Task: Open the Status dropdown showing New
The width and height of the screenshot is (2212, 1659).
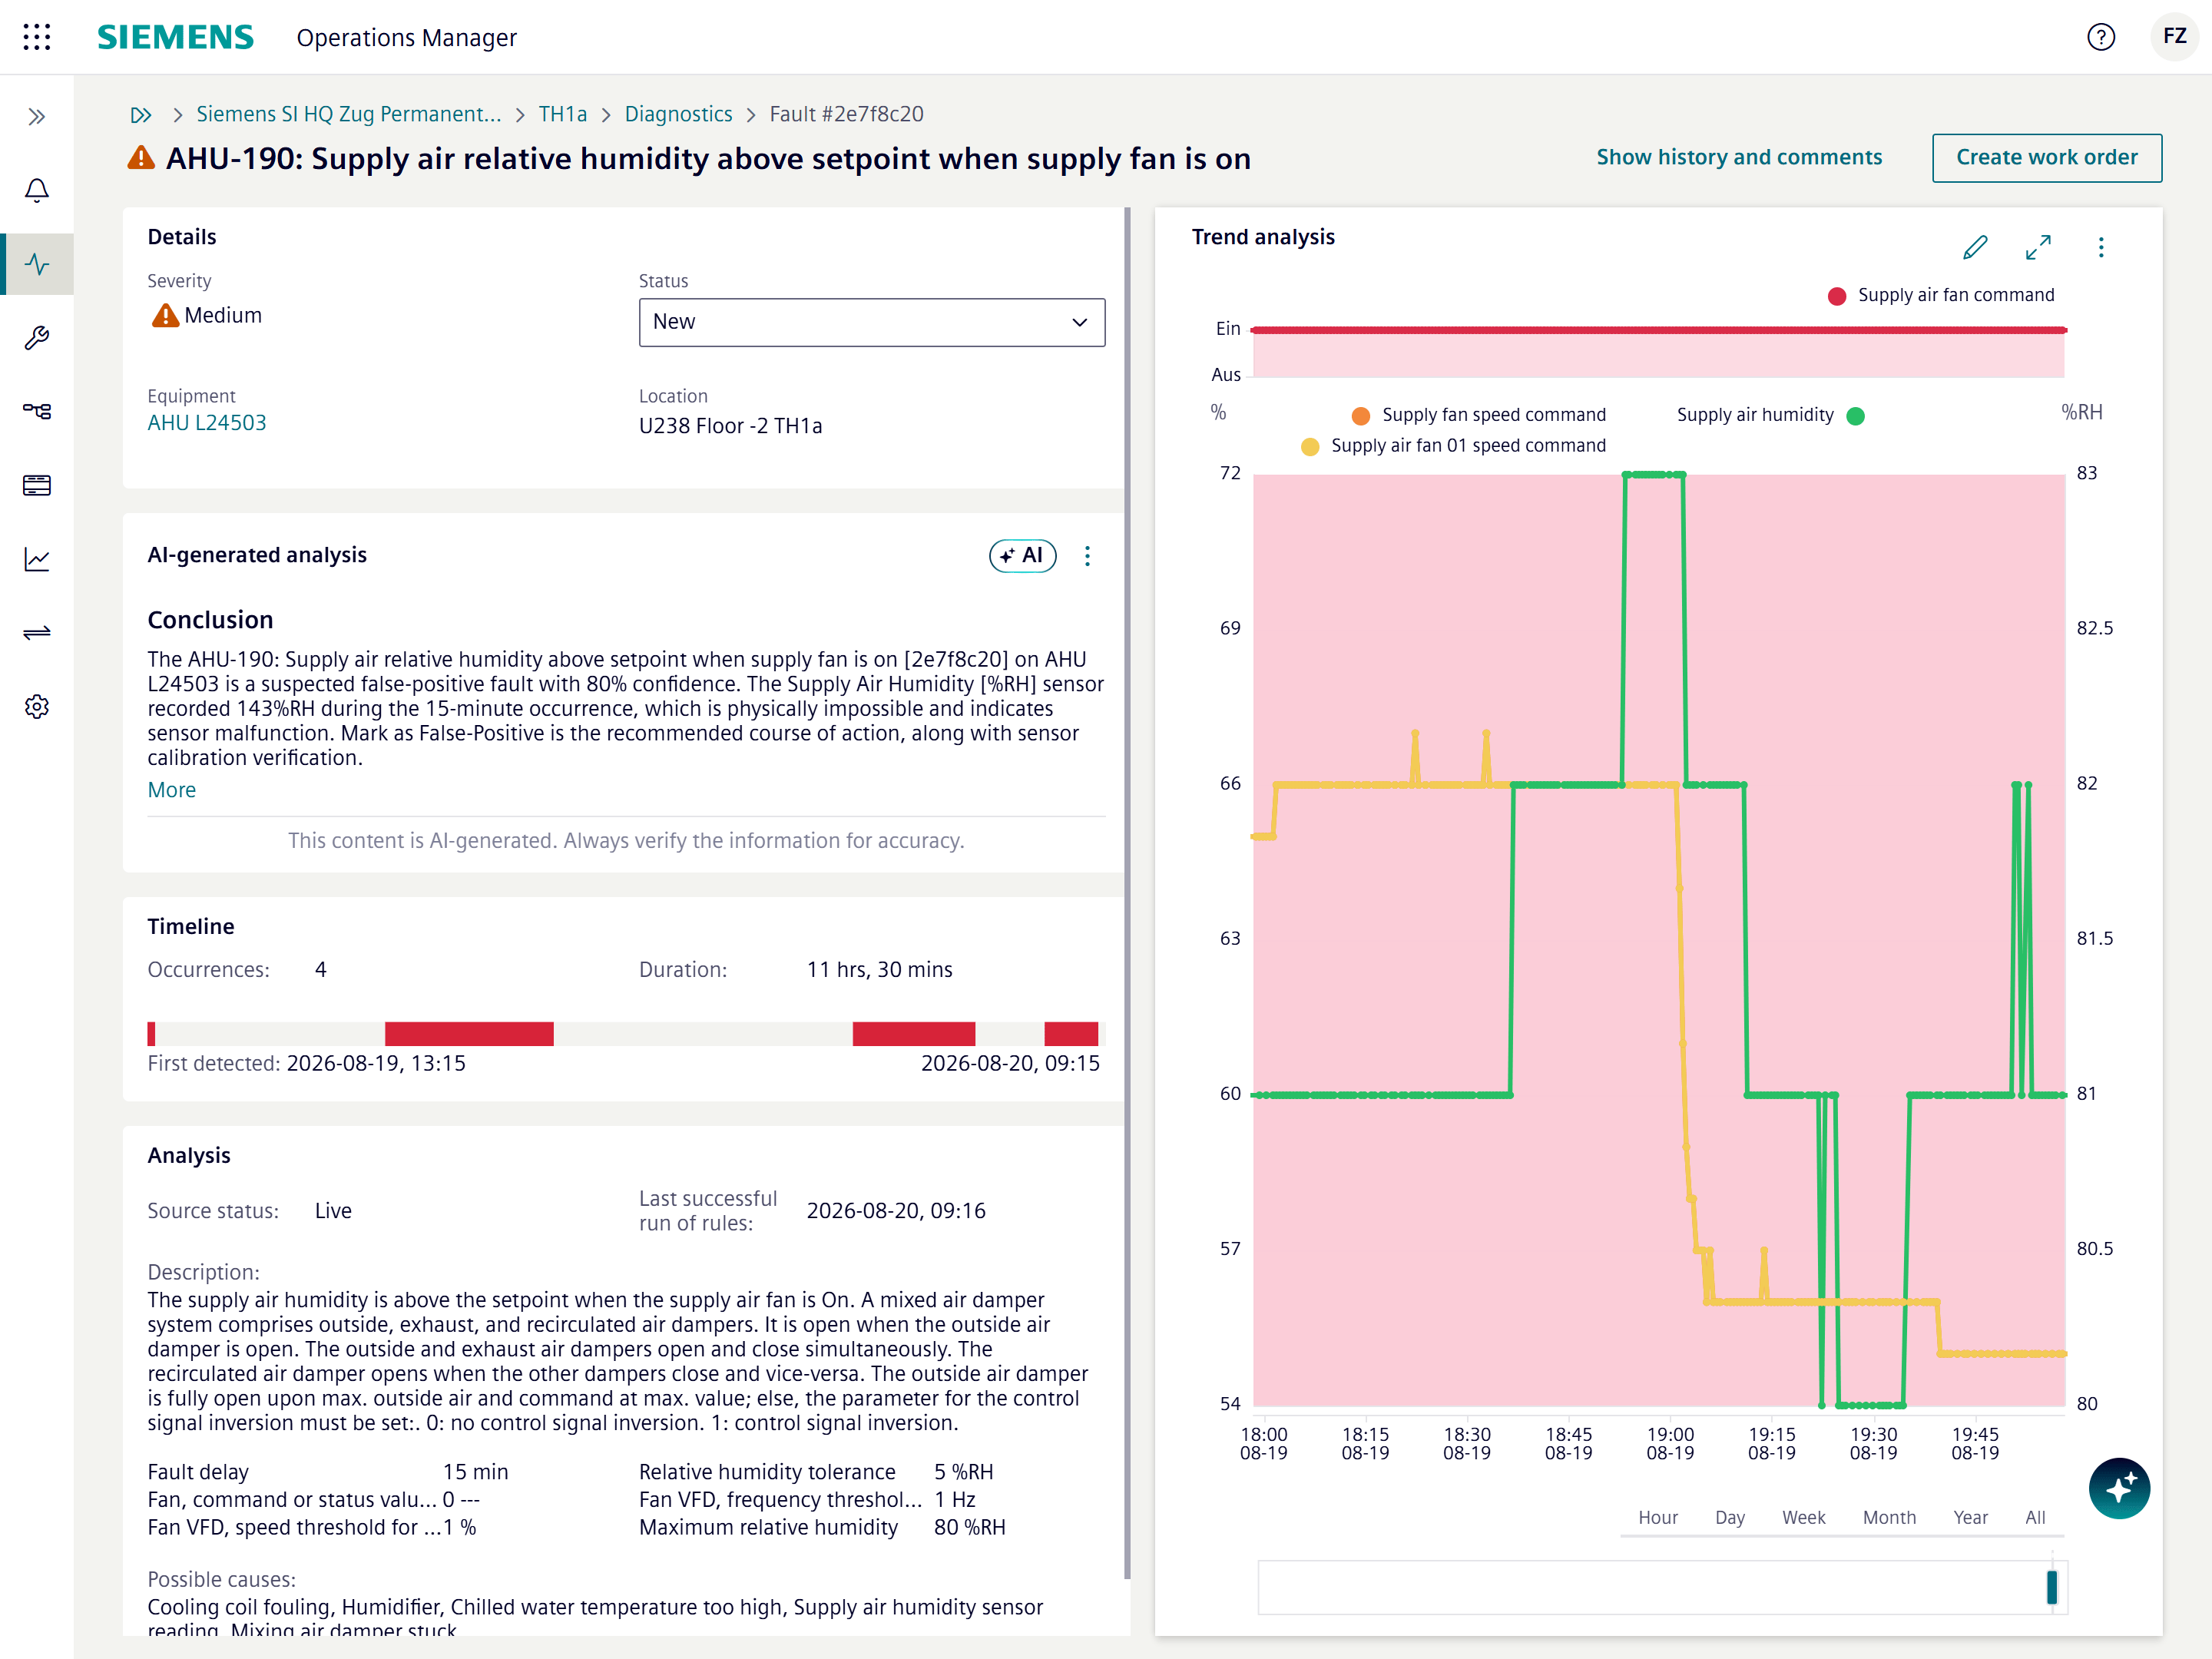Action: (x=872, y=322)
